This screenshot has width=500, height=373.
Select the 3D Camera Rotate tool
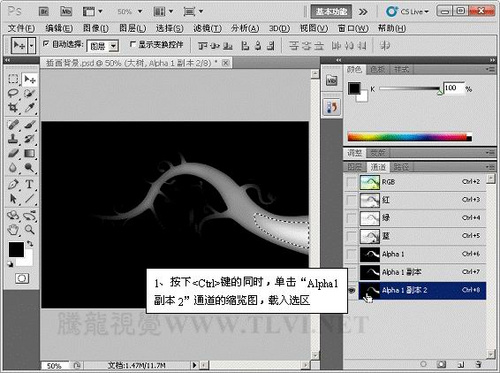pyautogui.click(x=30, y=215)
